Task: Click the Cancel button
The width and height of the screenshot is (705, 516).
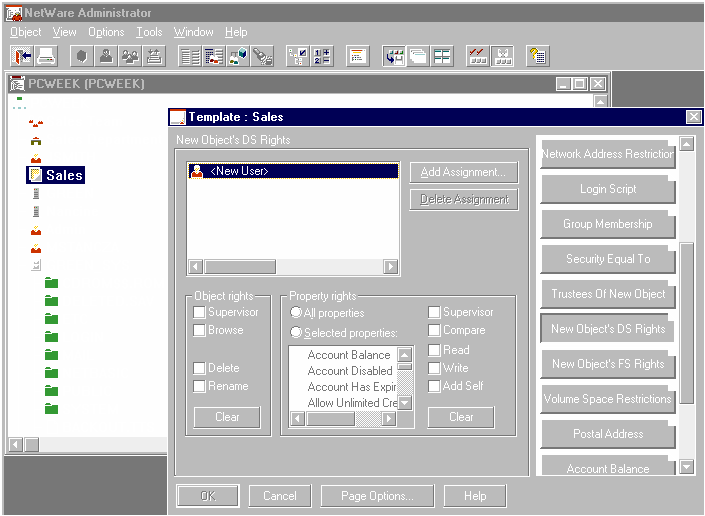Action: point(280,496)
